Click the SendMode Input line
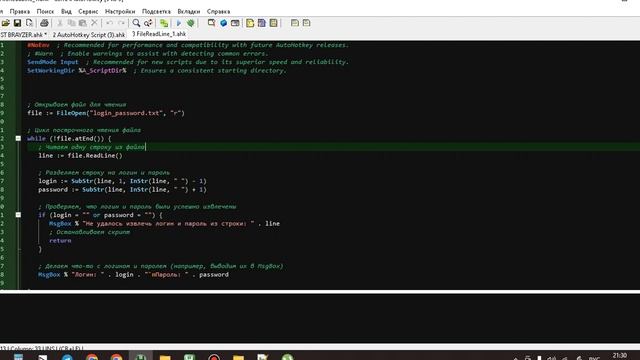640x360 pixels. [x=188, y=62]
